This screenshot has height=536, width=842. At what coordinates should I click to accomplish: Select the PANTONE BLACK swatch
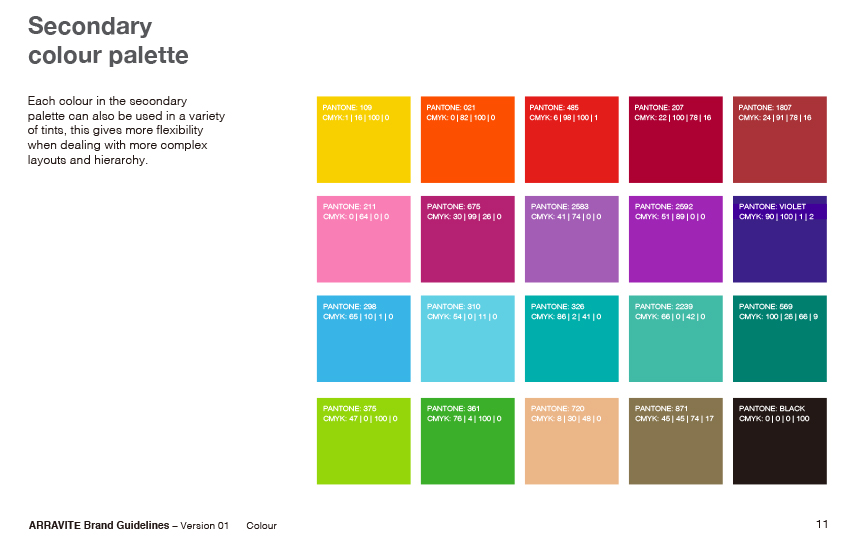780,441
